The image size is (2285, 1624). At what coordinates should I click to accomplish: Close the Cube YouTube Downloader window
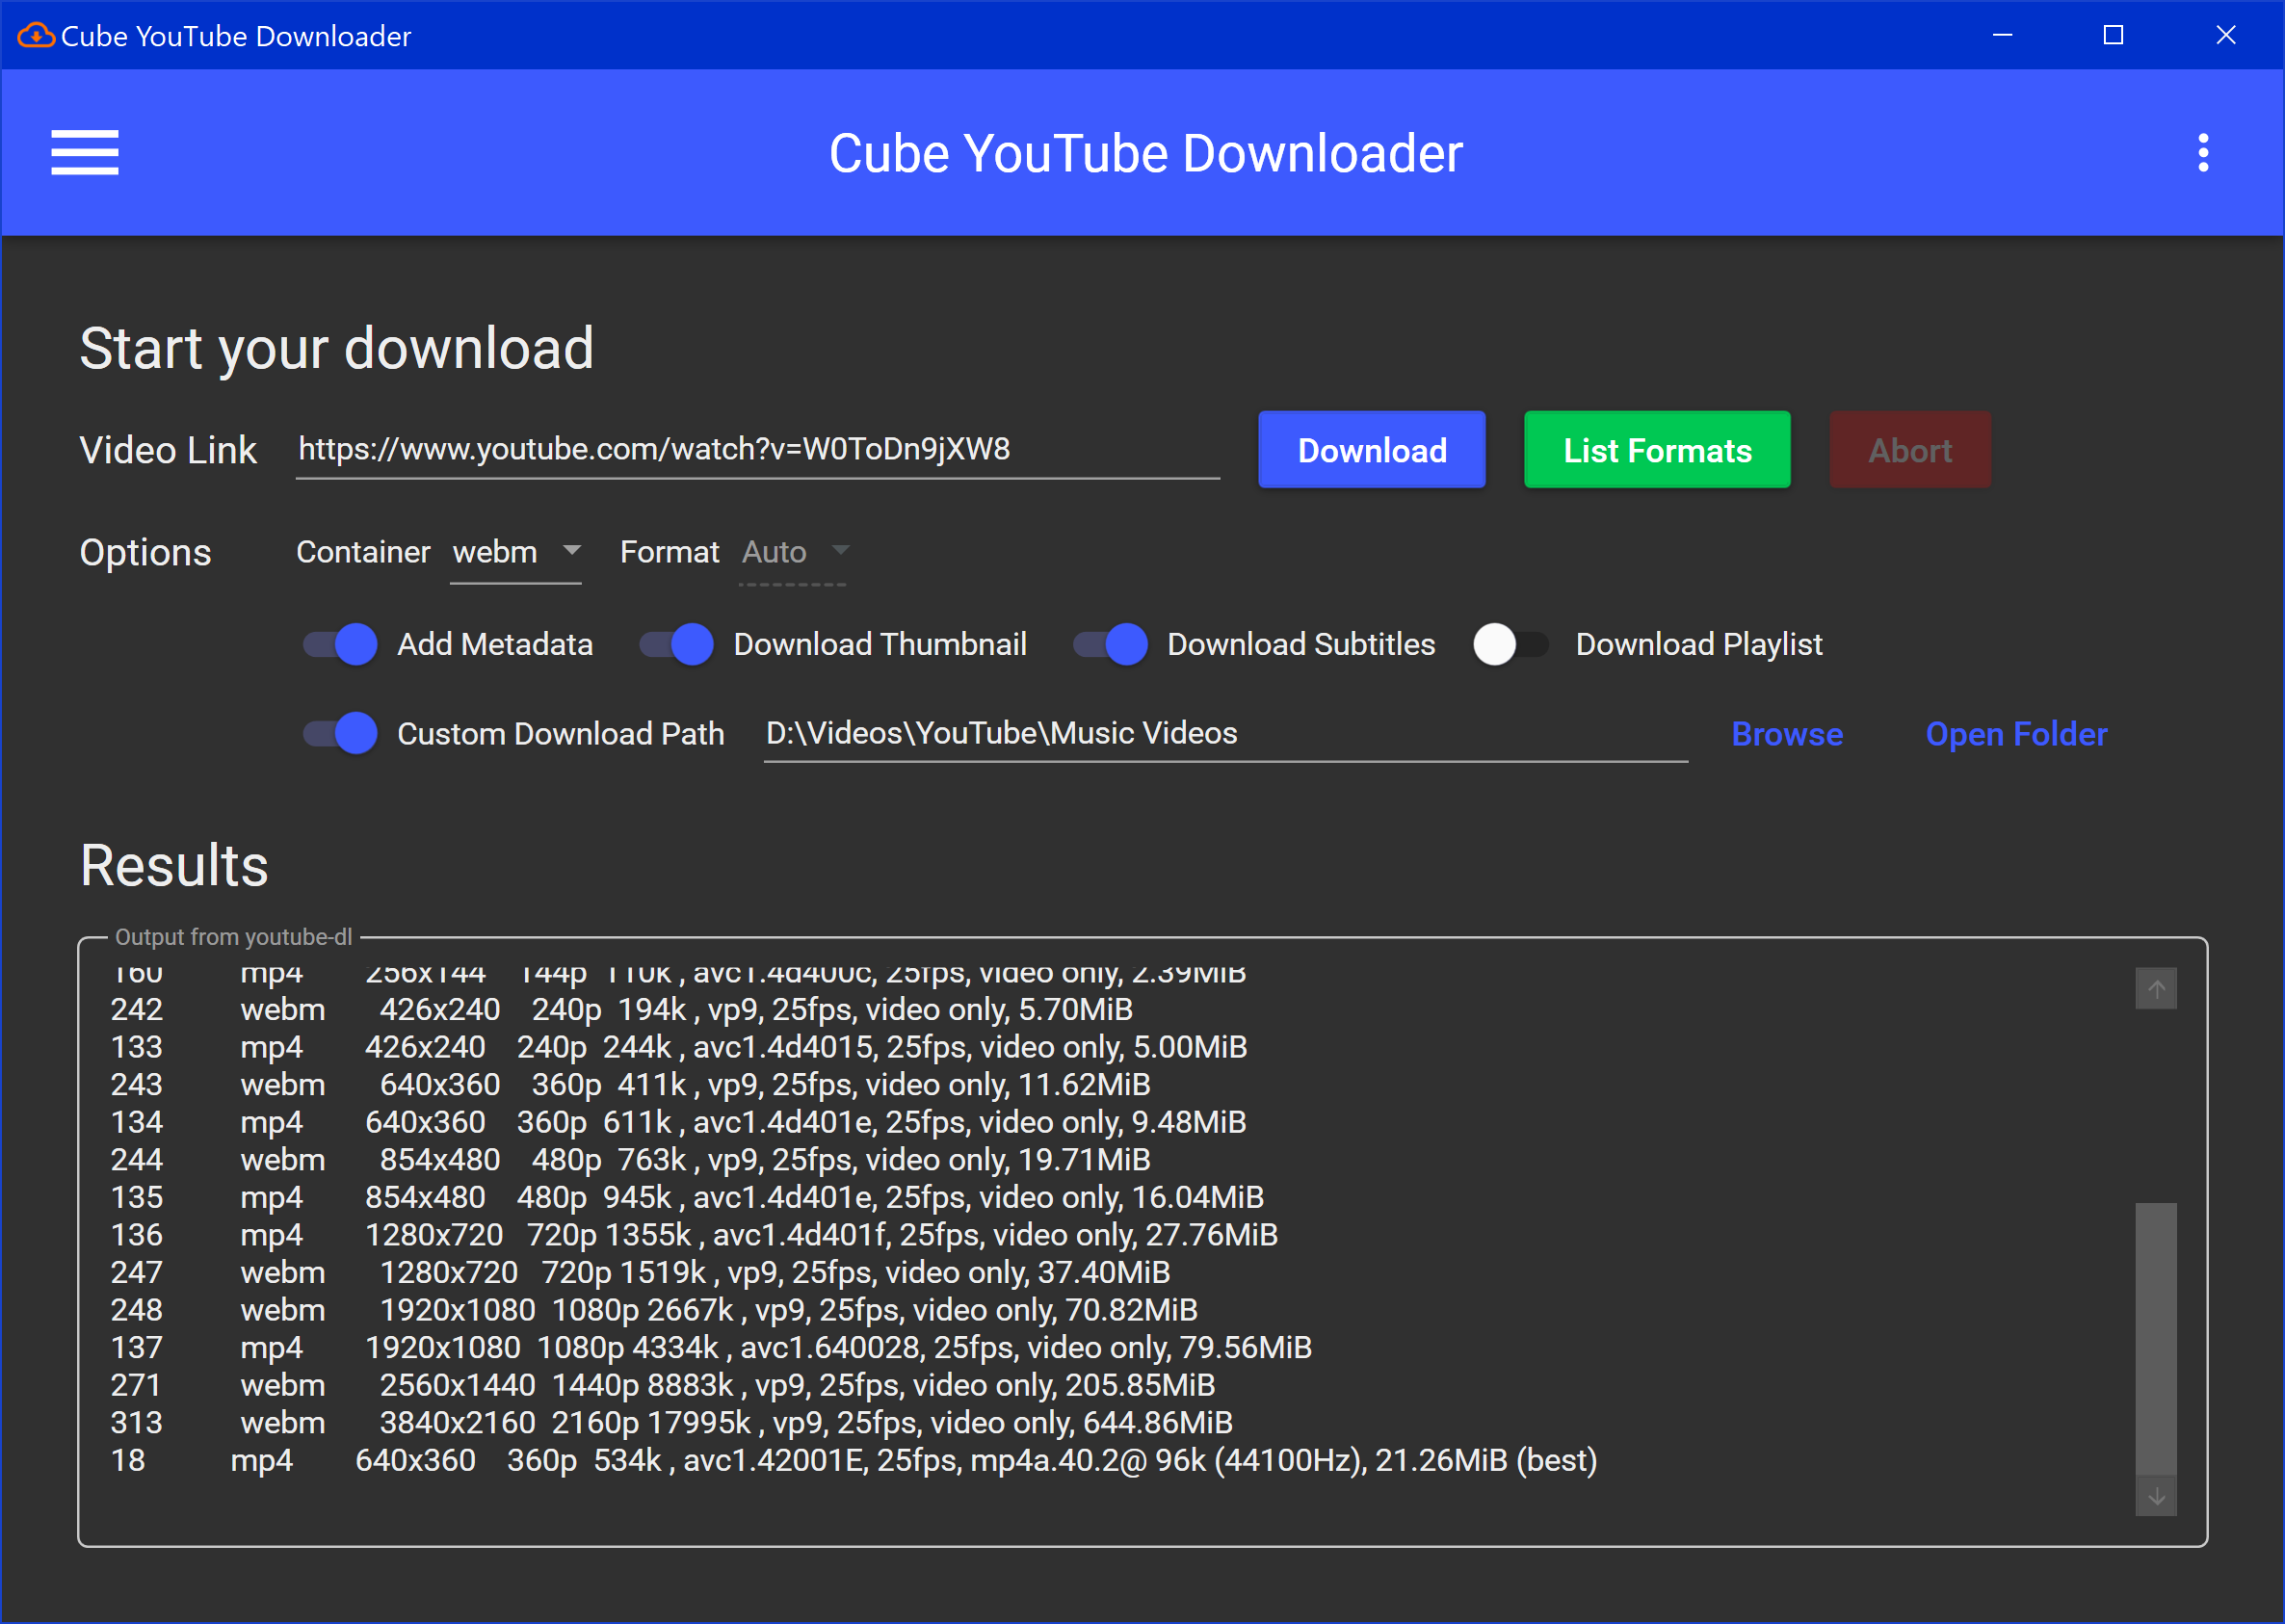pyautogui.click(x=2225, y=36)
